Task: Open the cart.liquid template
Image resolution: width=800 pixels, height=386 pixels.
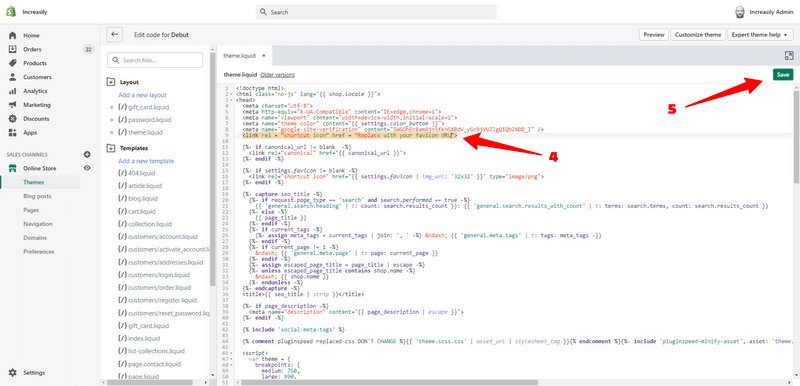Action: (x=137, y=211)
